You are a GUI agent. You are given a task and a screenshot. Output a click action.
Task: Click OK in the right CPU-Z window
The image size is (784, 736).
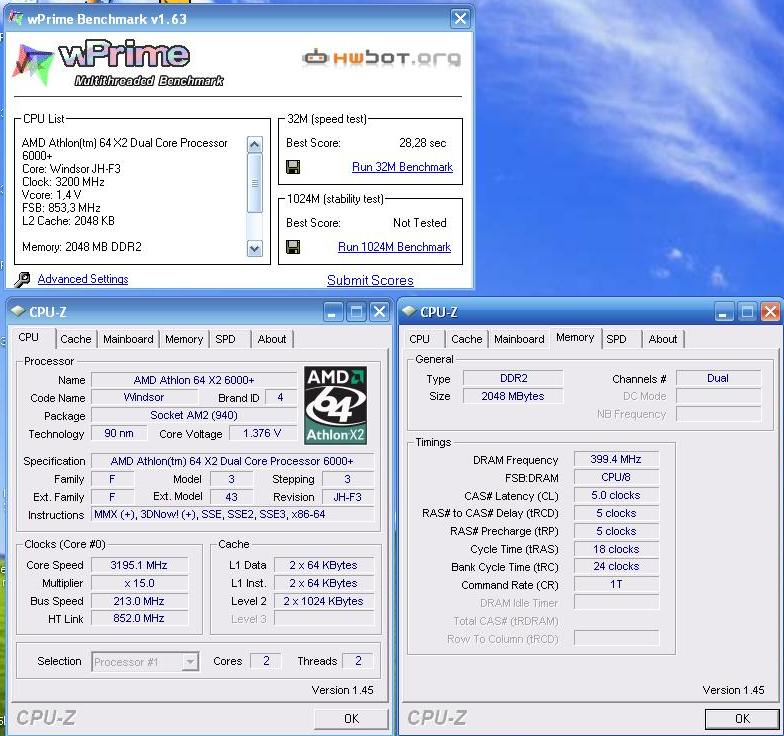pos(742,719)
